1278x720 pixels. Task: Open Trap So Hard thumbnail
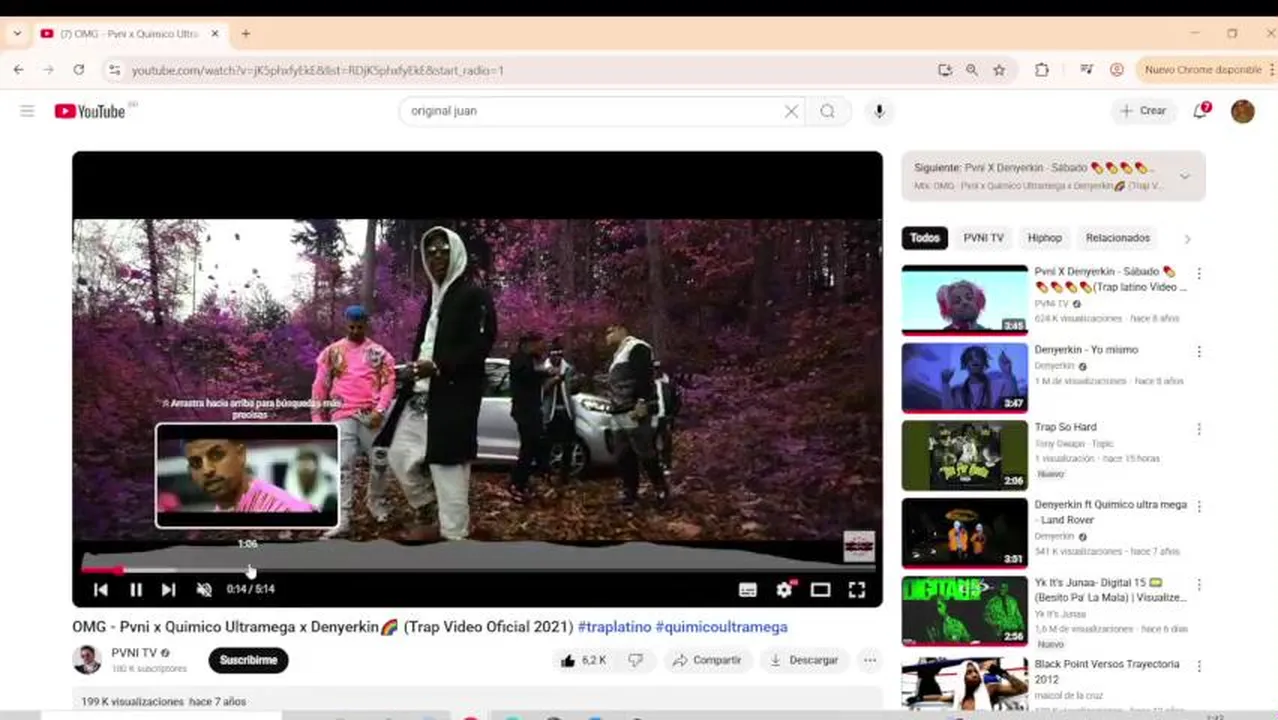pyautogui.click(x=964, y=455)
